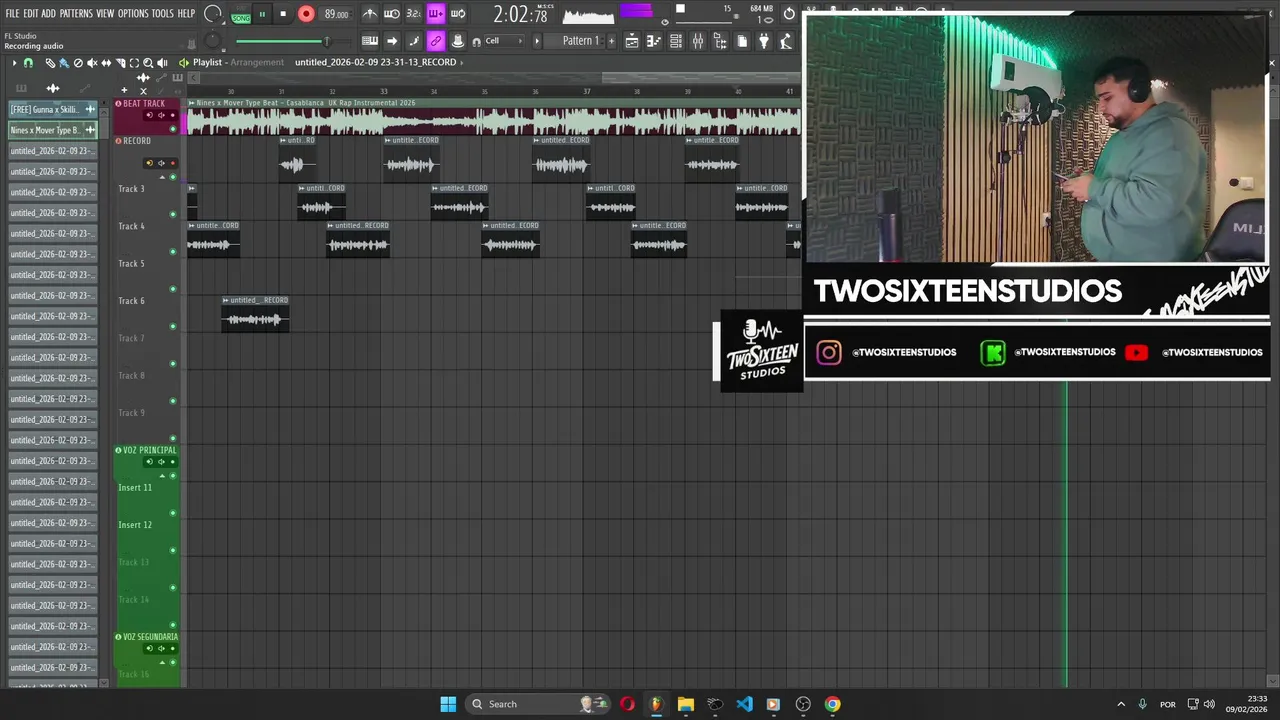Disarm recording on the RECORD track
This screenshot has width=1280, height=720.
[x=172, y=163]
